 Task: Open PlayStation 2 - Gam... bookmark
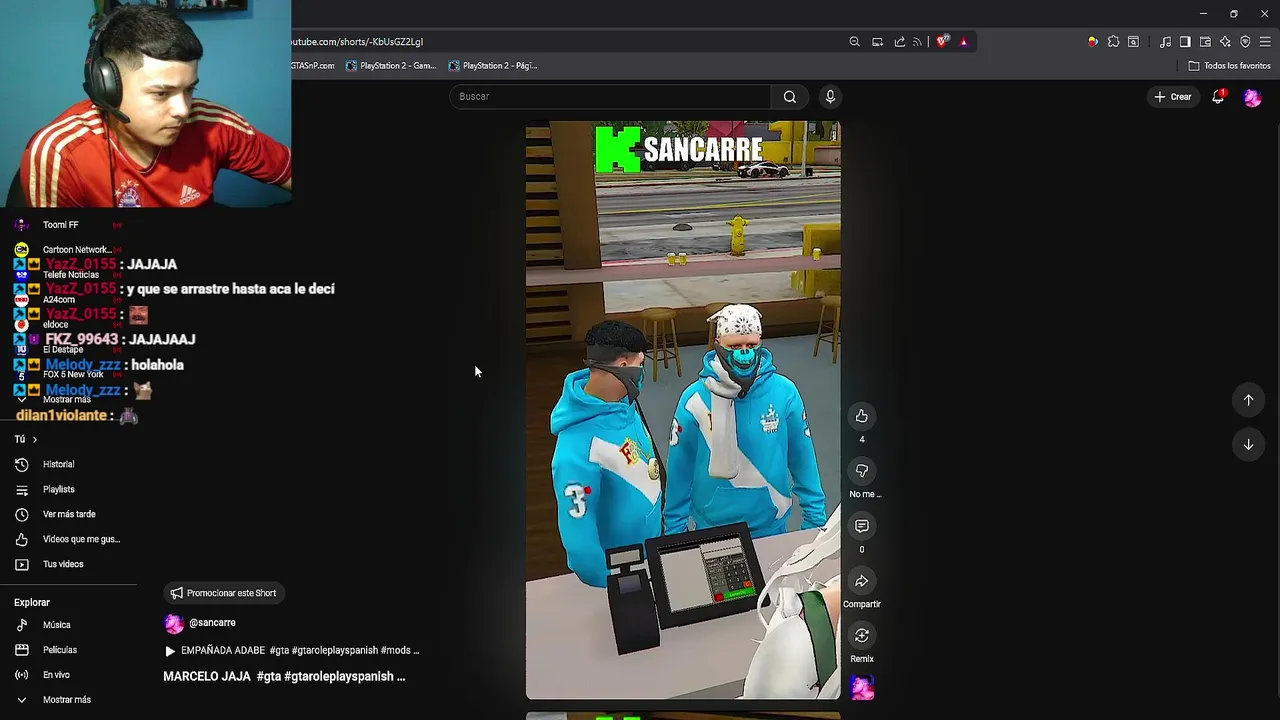pos(391,66)
